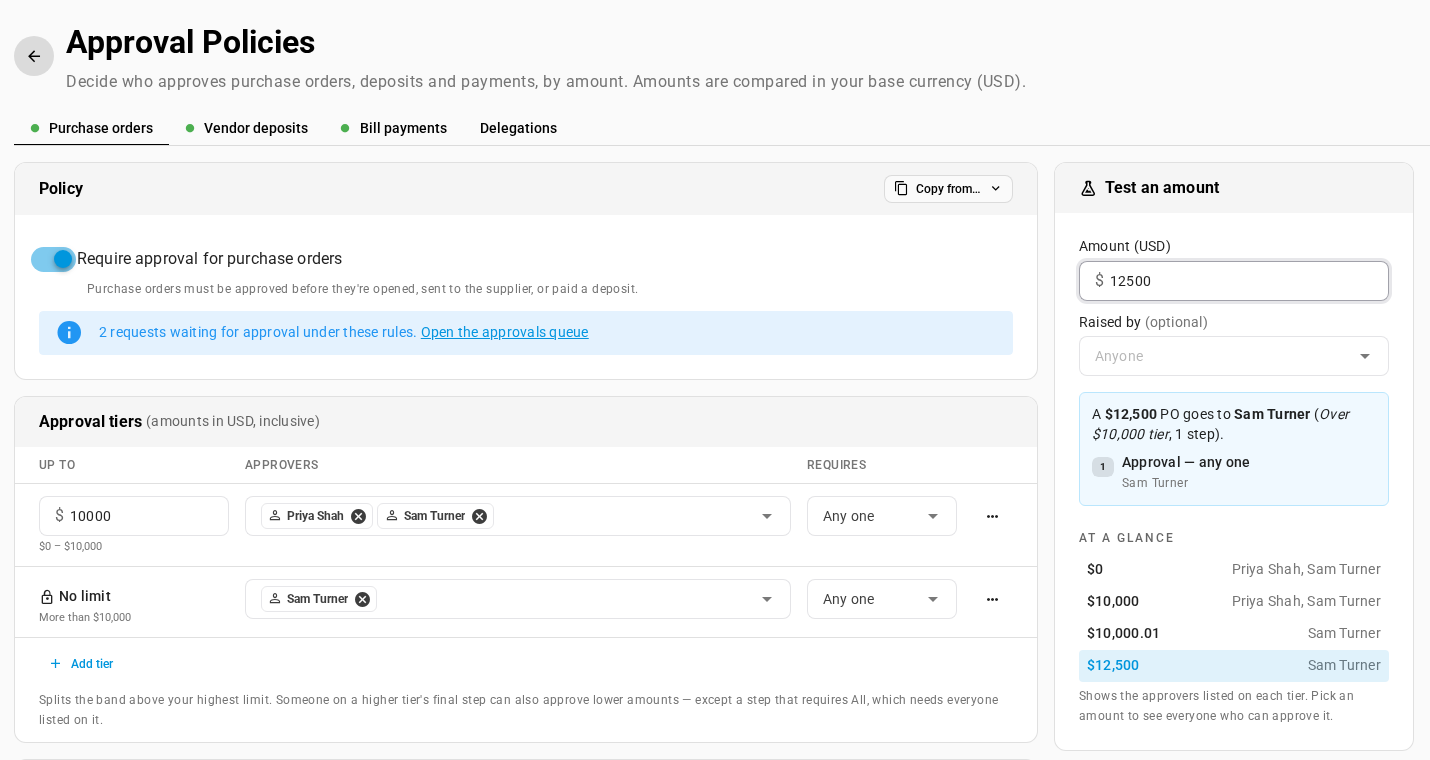Click the Sam Turner chip in the No limit tier
Screen dimensions: 1430x760
317,599
